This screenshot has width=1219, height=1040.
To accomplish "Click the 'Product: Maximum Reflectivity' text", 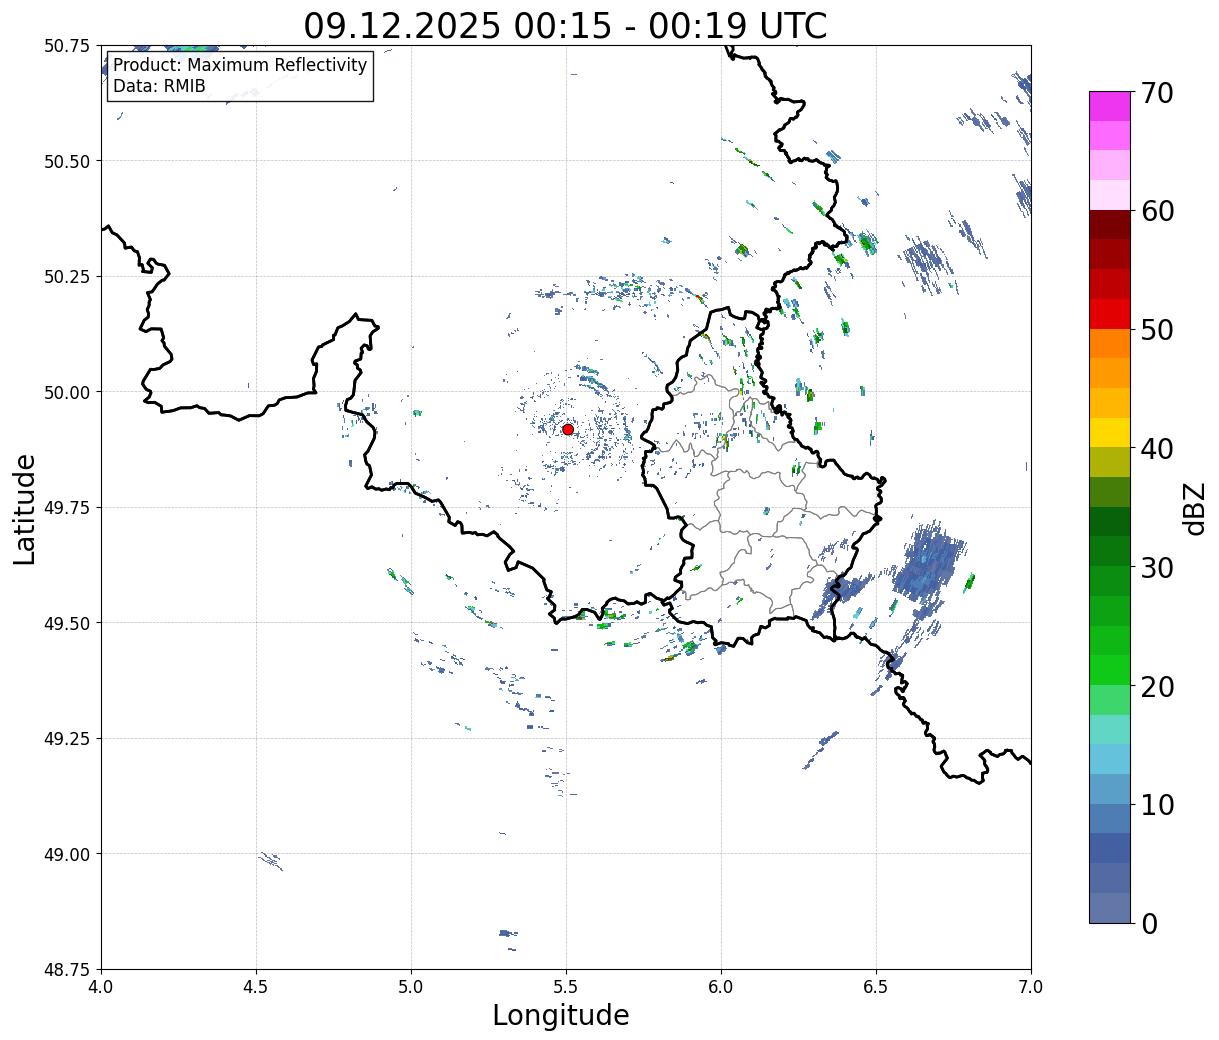I will (240, 65).
